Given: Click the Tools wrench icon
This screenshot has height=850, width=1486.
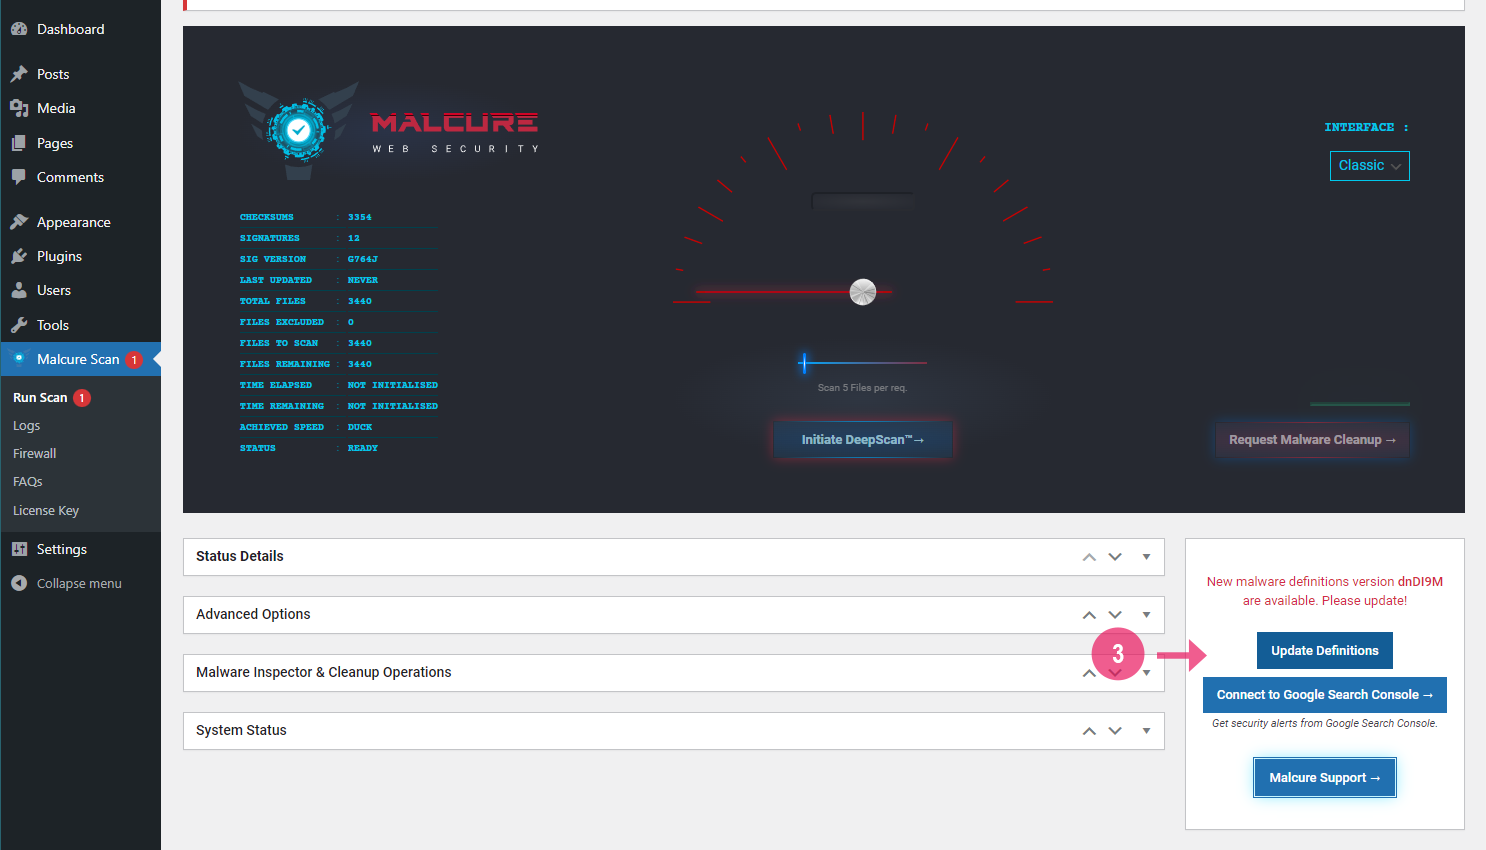Looking at the screenshot, I should pyautogui.click(x=19, y=325).
